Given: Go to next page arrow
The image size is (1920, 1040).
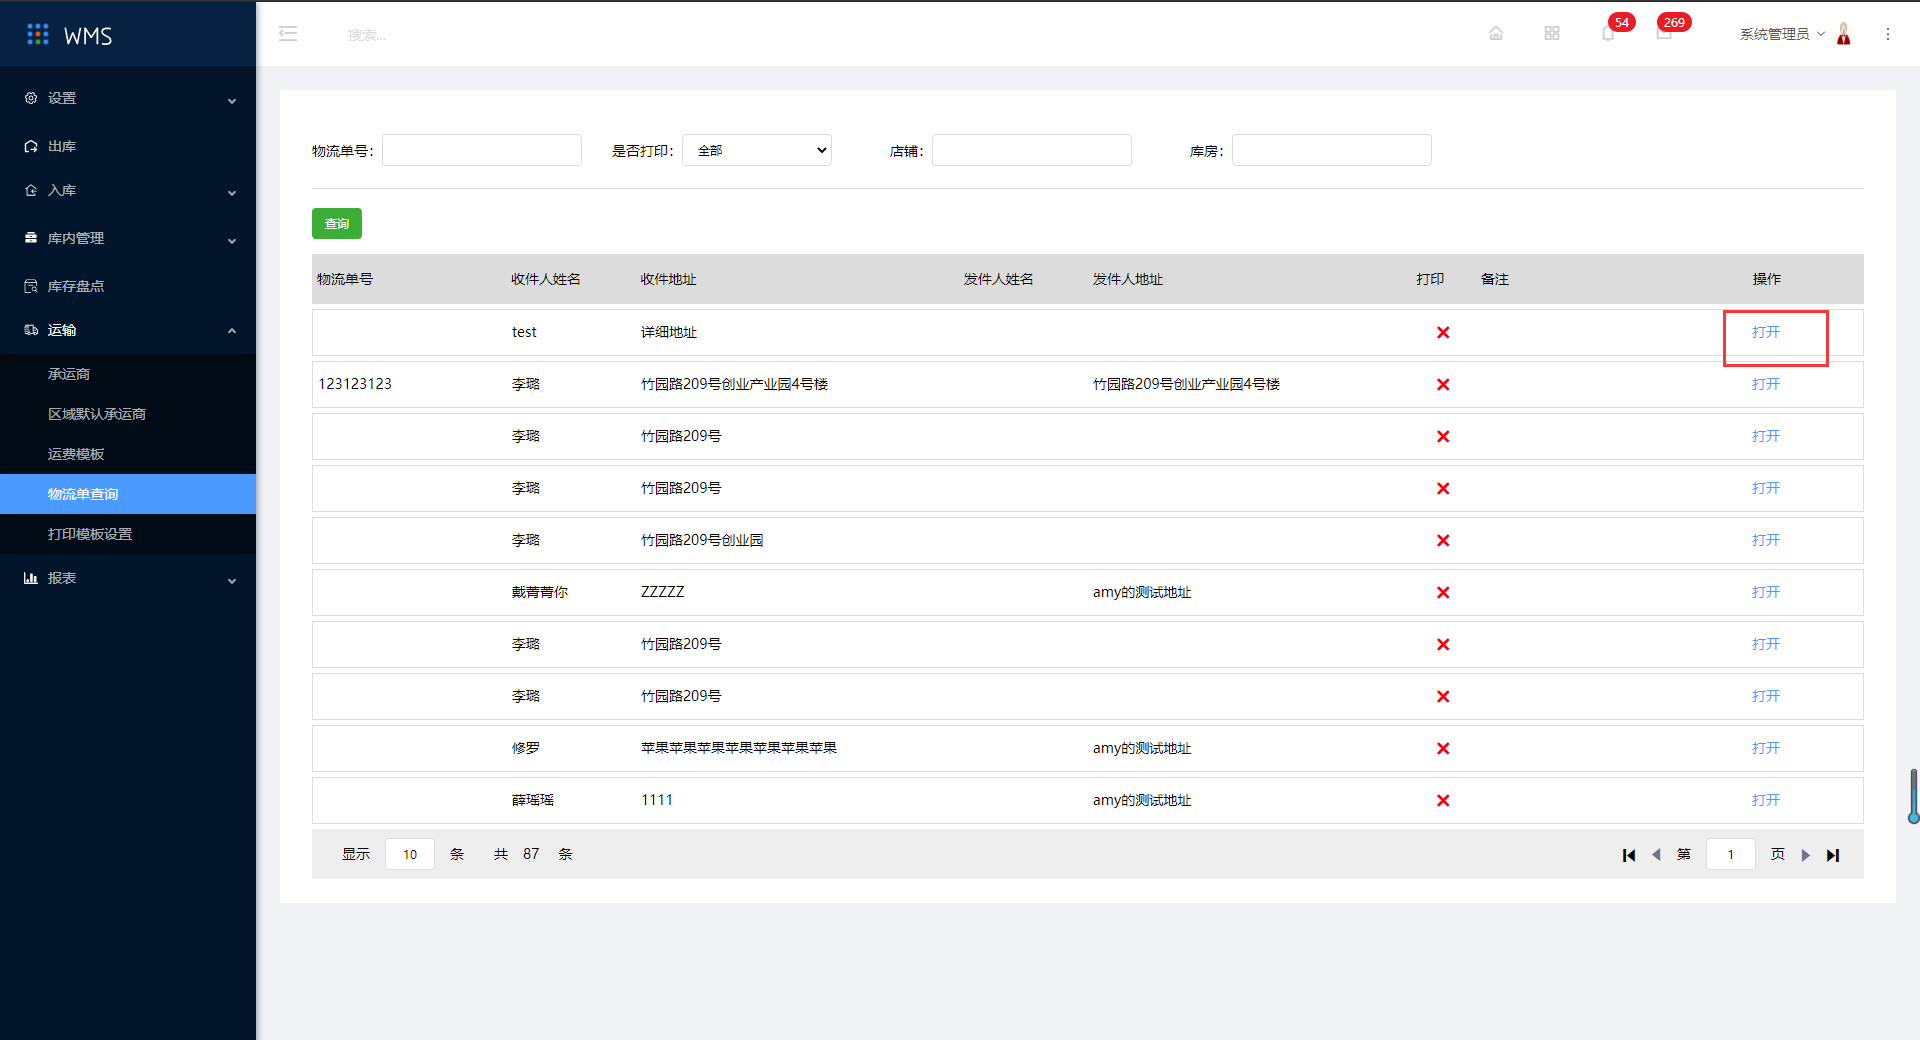Looking at the screenshot, I should [x=1806, y=855].
